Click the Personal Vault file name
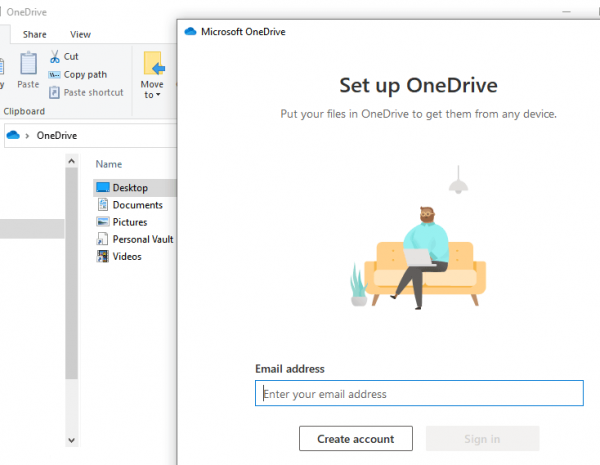 coord(143,239)
